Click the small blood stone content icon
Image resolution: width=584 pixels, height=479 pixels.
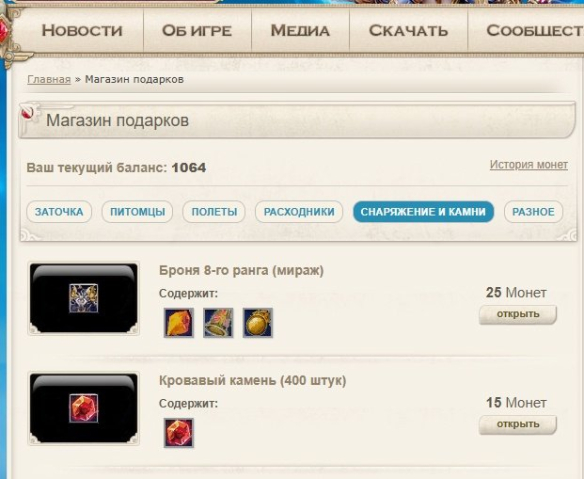pos(179,433)
